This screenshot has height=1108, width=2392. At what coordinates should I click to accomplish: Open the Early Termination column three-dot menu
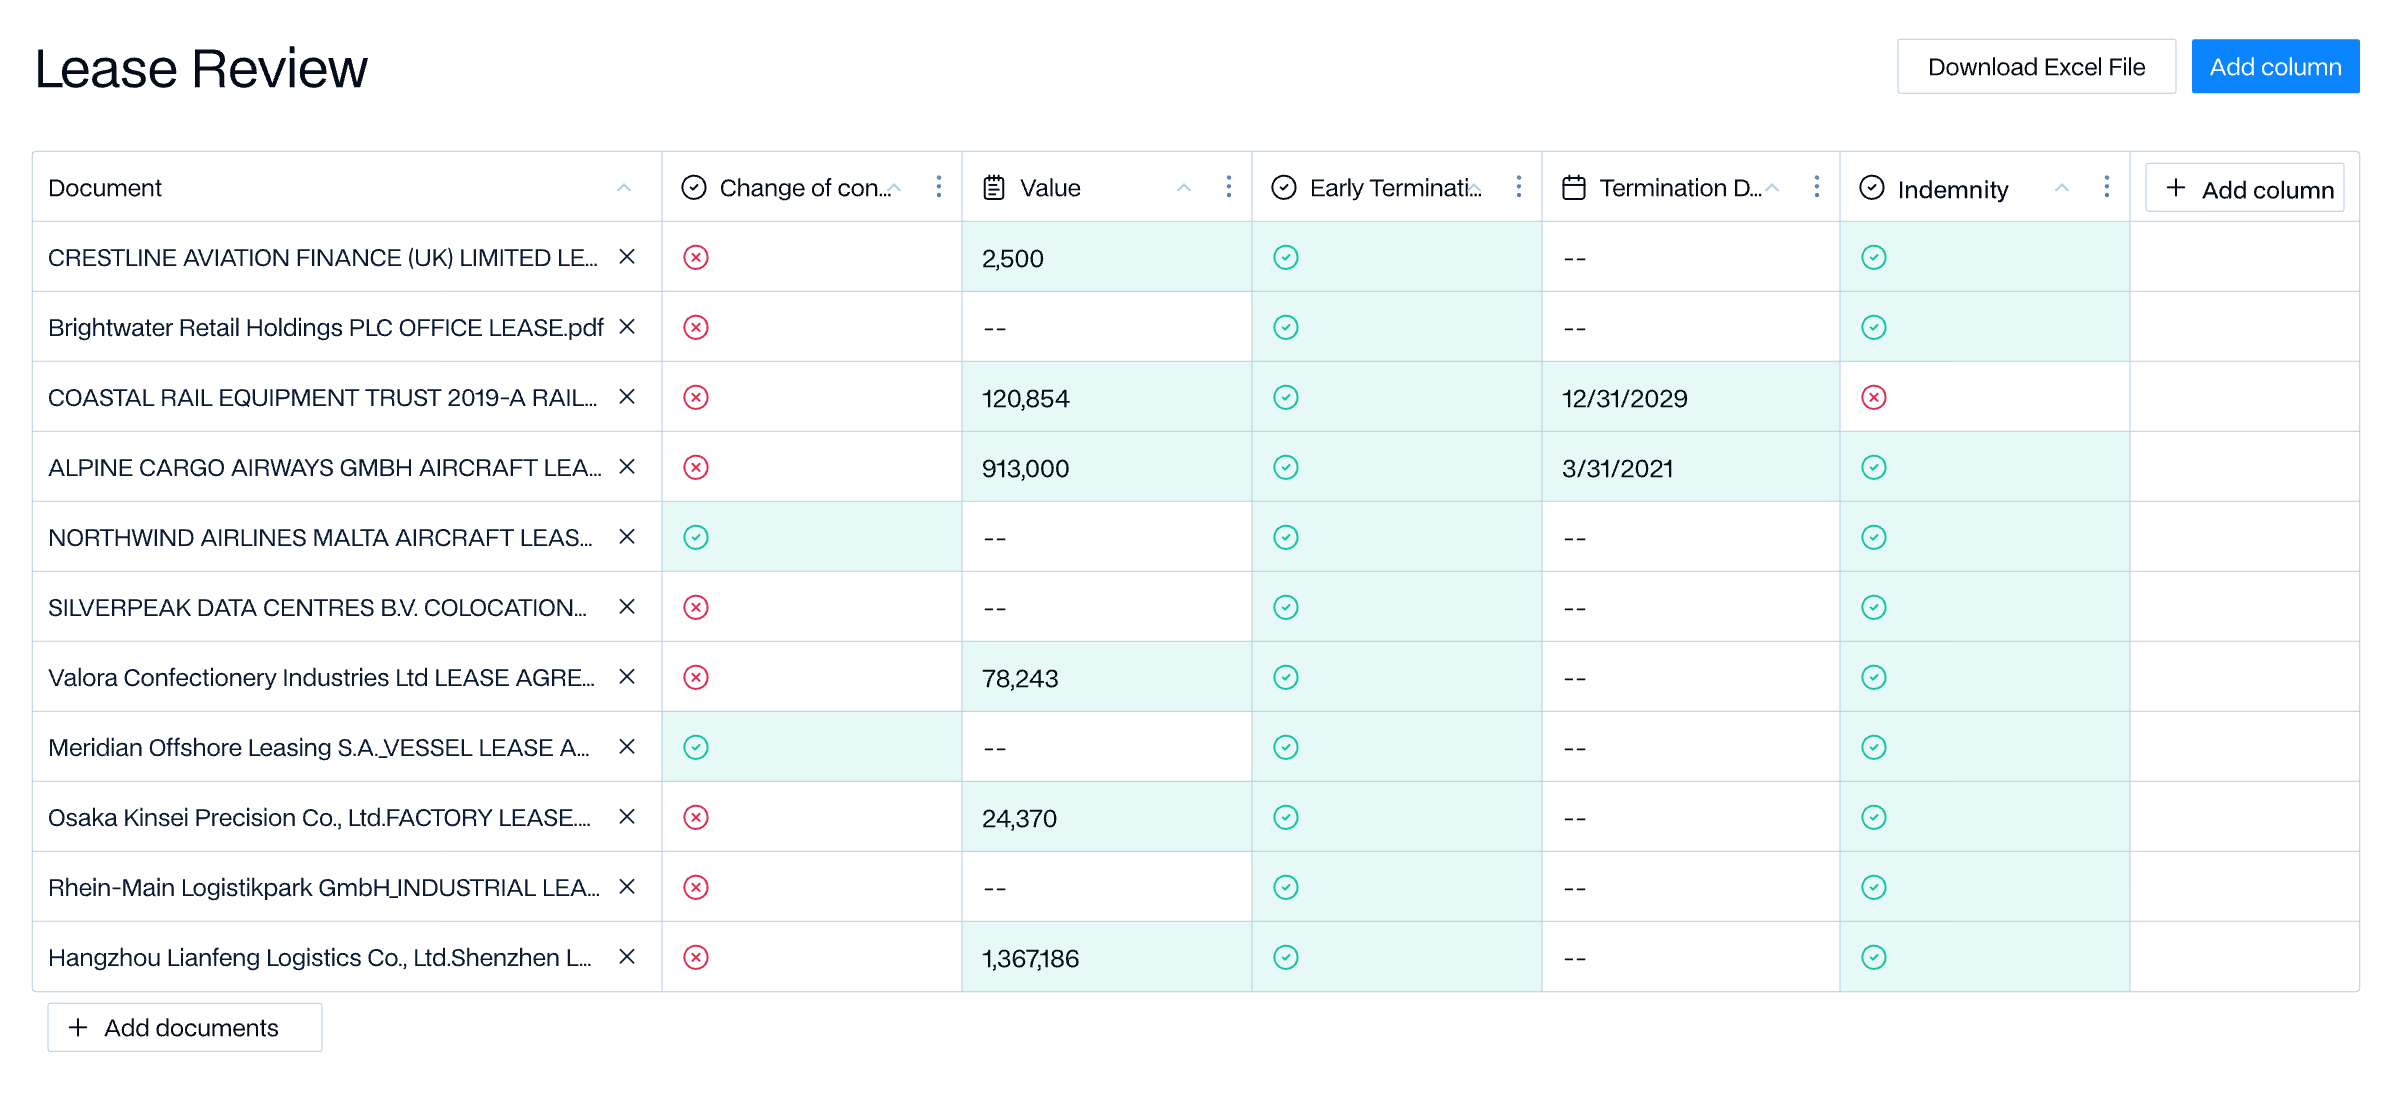click(x=1518, y=187)
